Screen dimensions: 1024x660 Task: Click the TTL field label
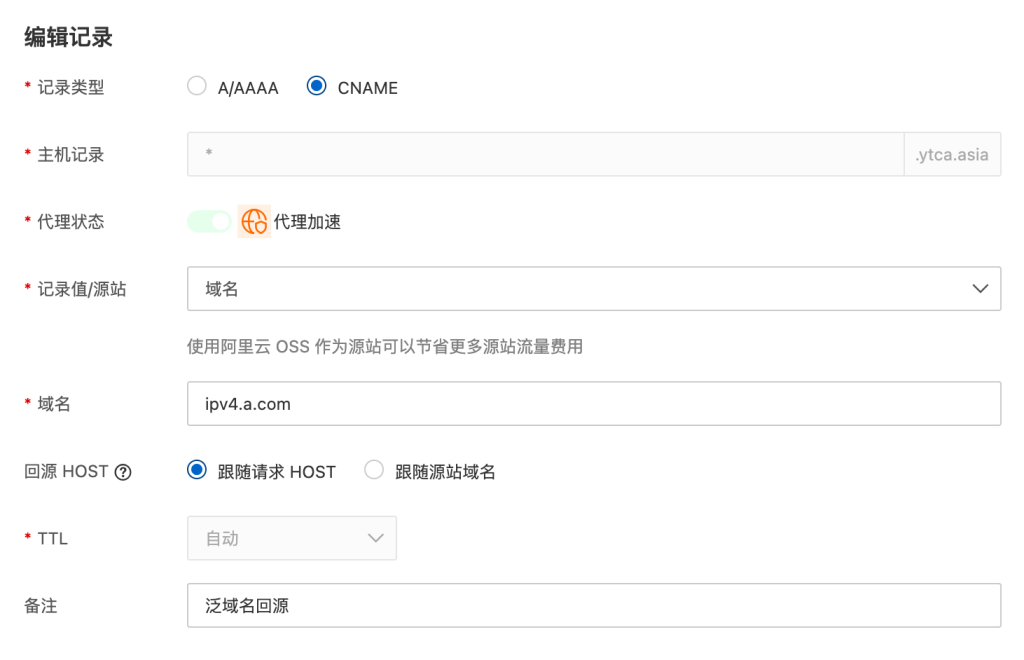(x=52, y=538)
